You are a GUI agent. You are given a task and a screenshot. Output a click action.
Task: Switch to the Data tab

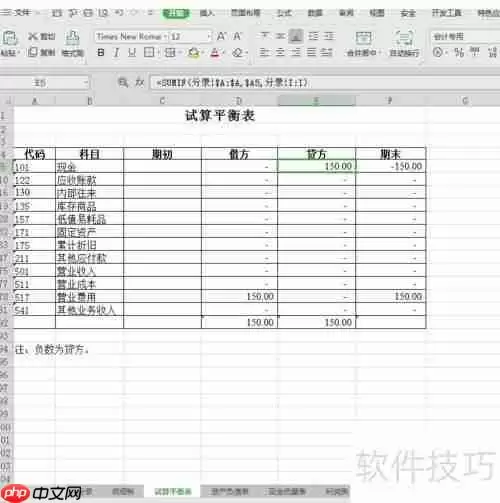(x=315, y=13)
